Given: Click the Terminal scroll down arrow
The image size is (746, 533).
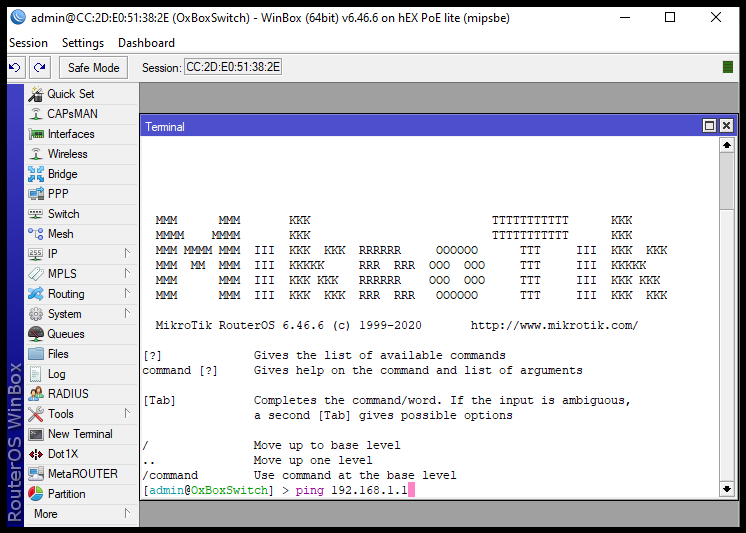Looking at the screenshot, I should click(726, 489).
